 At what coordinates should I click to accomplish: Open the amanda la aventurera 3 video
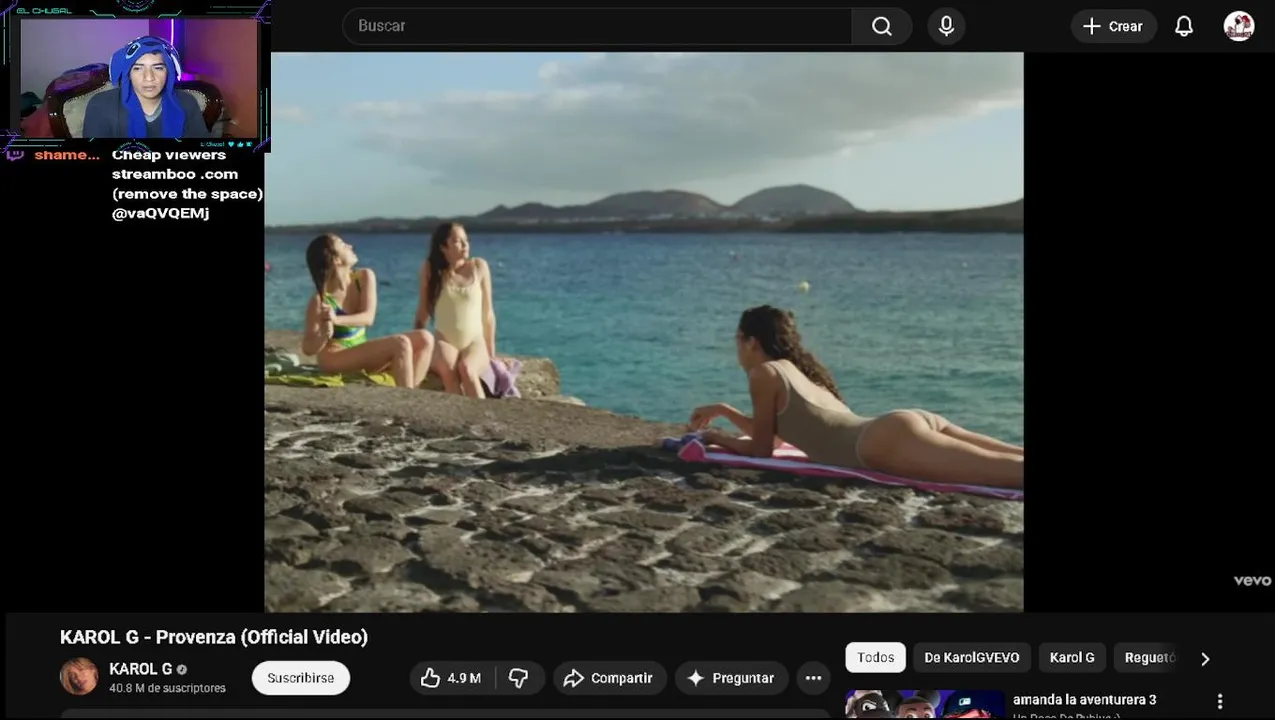[1084, 700]
